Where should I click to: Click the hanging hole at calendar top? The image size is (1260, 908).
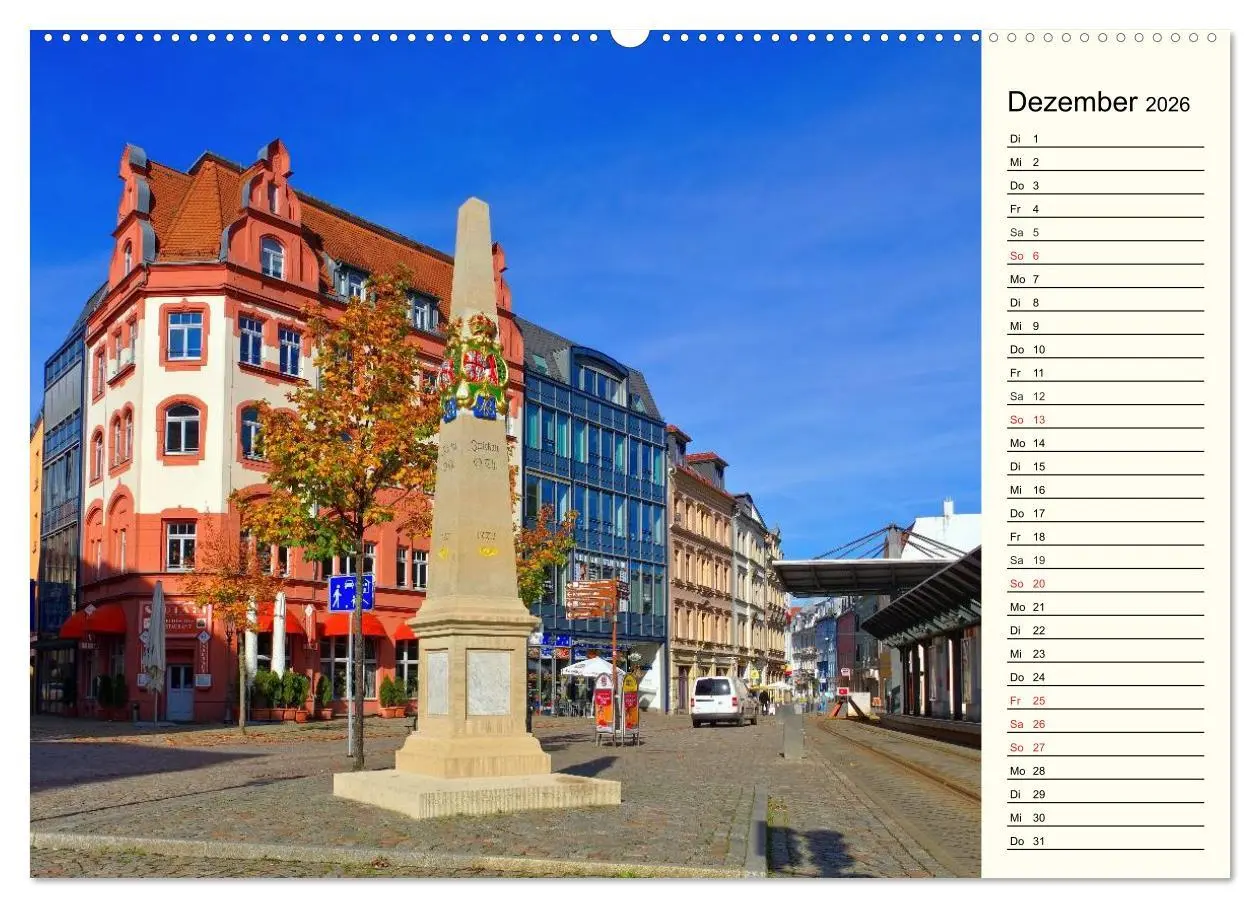(629, 39)
